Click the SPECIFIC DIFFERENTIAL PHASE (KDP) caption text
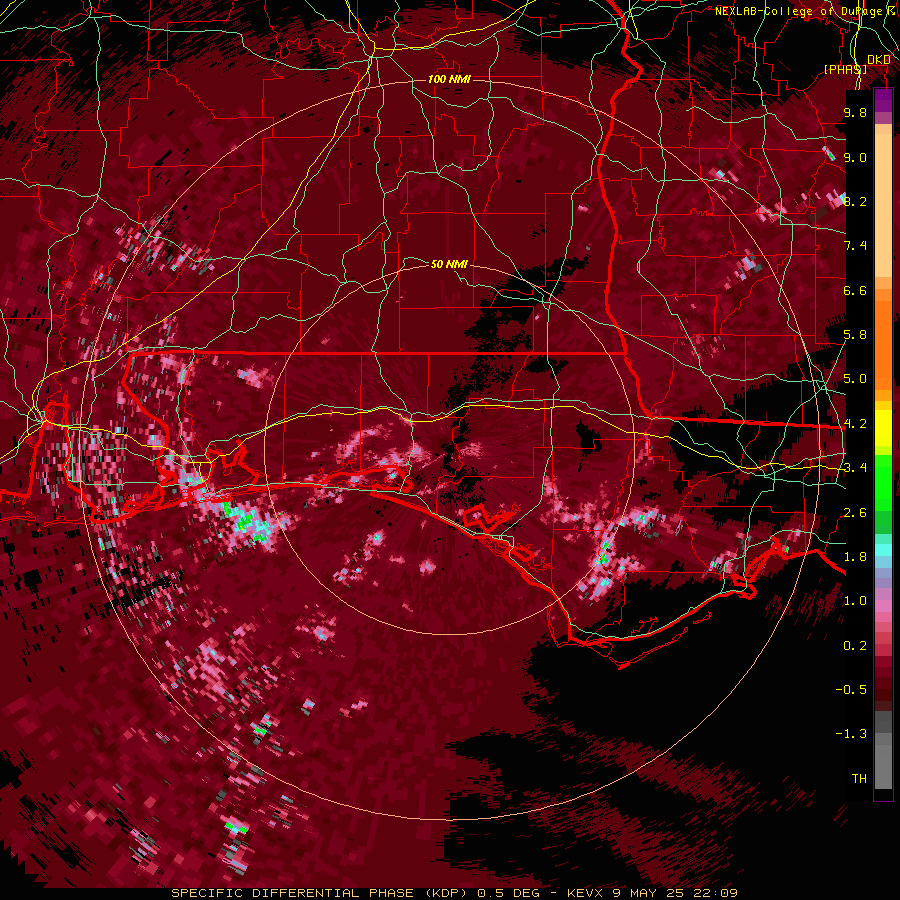The height and width of the screenshot is (900, 900). click(x=320, y=893)
